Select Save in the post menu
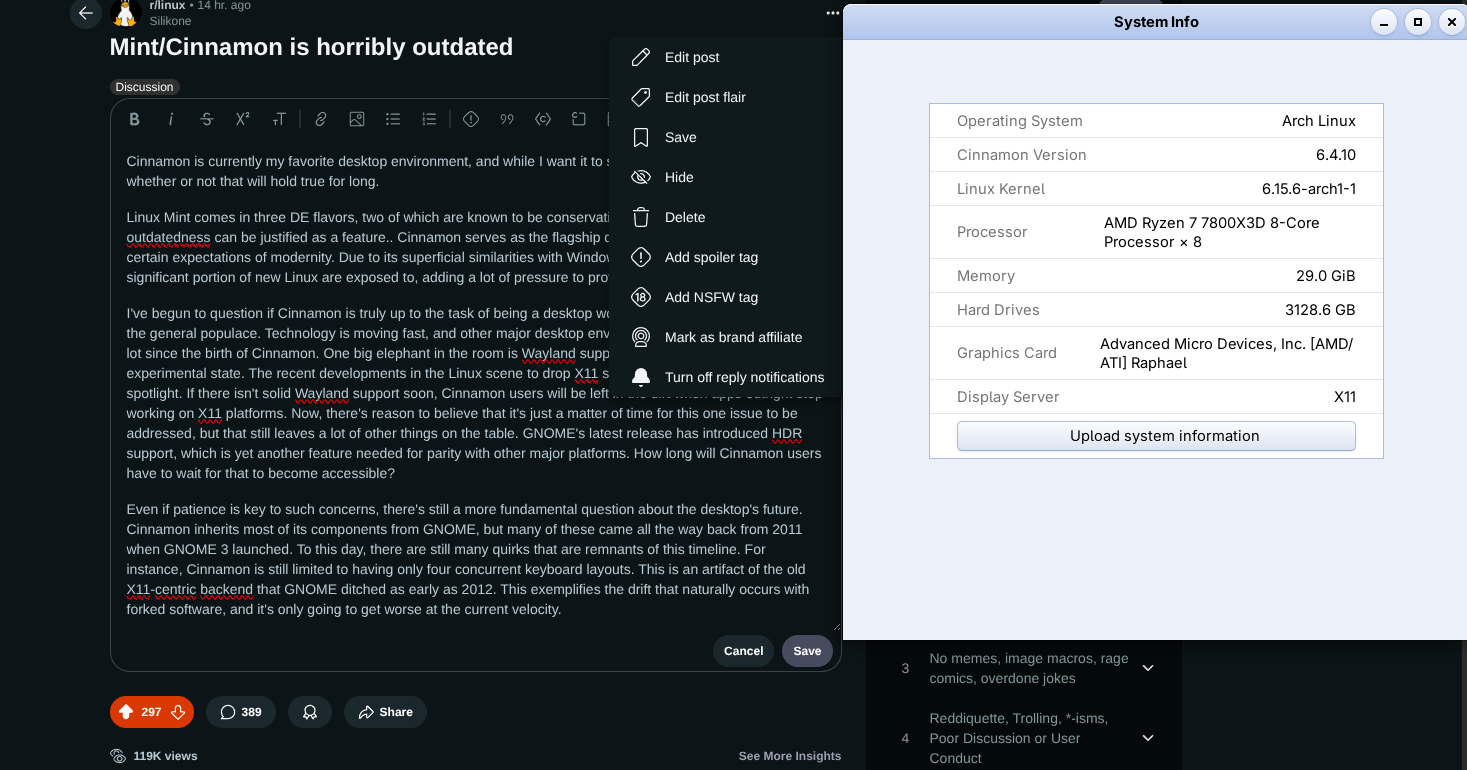Screen dimensions: 1467x770 (725, 137)
